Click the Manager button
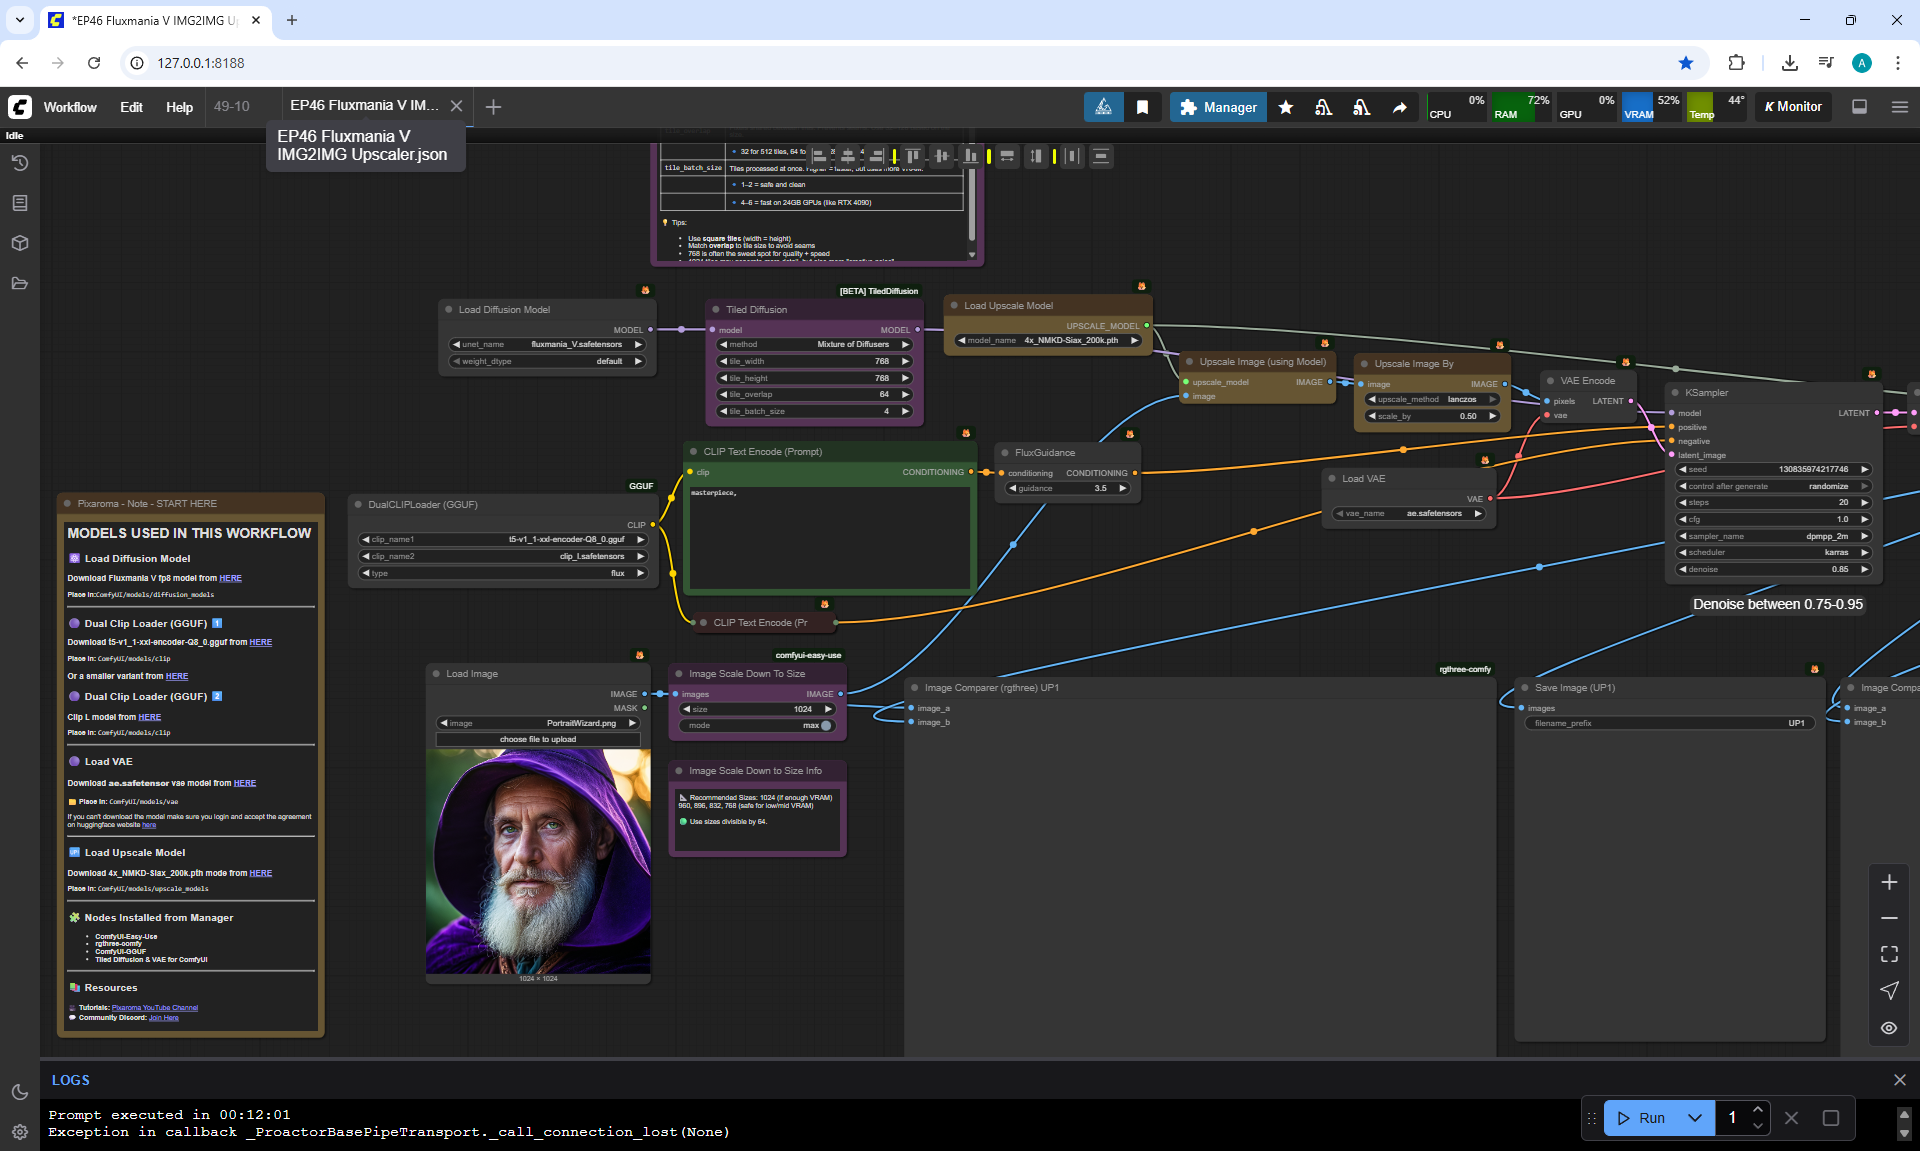This screenshot has width=1920, height=1151. click(1218, 107)
